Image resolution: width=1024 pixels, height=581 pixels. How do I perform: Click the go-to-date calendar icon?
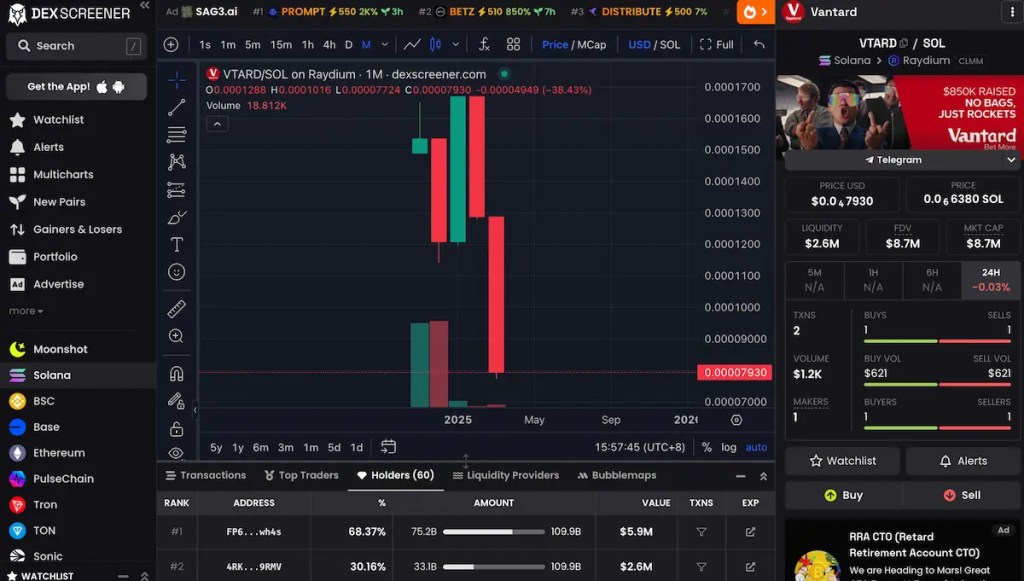(389, 447)
